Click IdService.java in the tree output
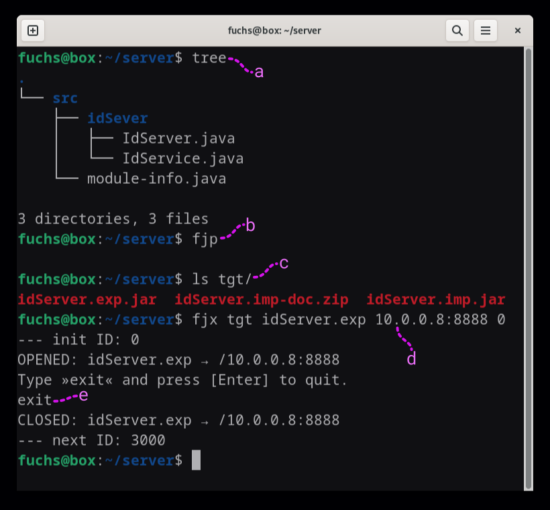Viewport: 550px width, 510px height. [183, 159]
